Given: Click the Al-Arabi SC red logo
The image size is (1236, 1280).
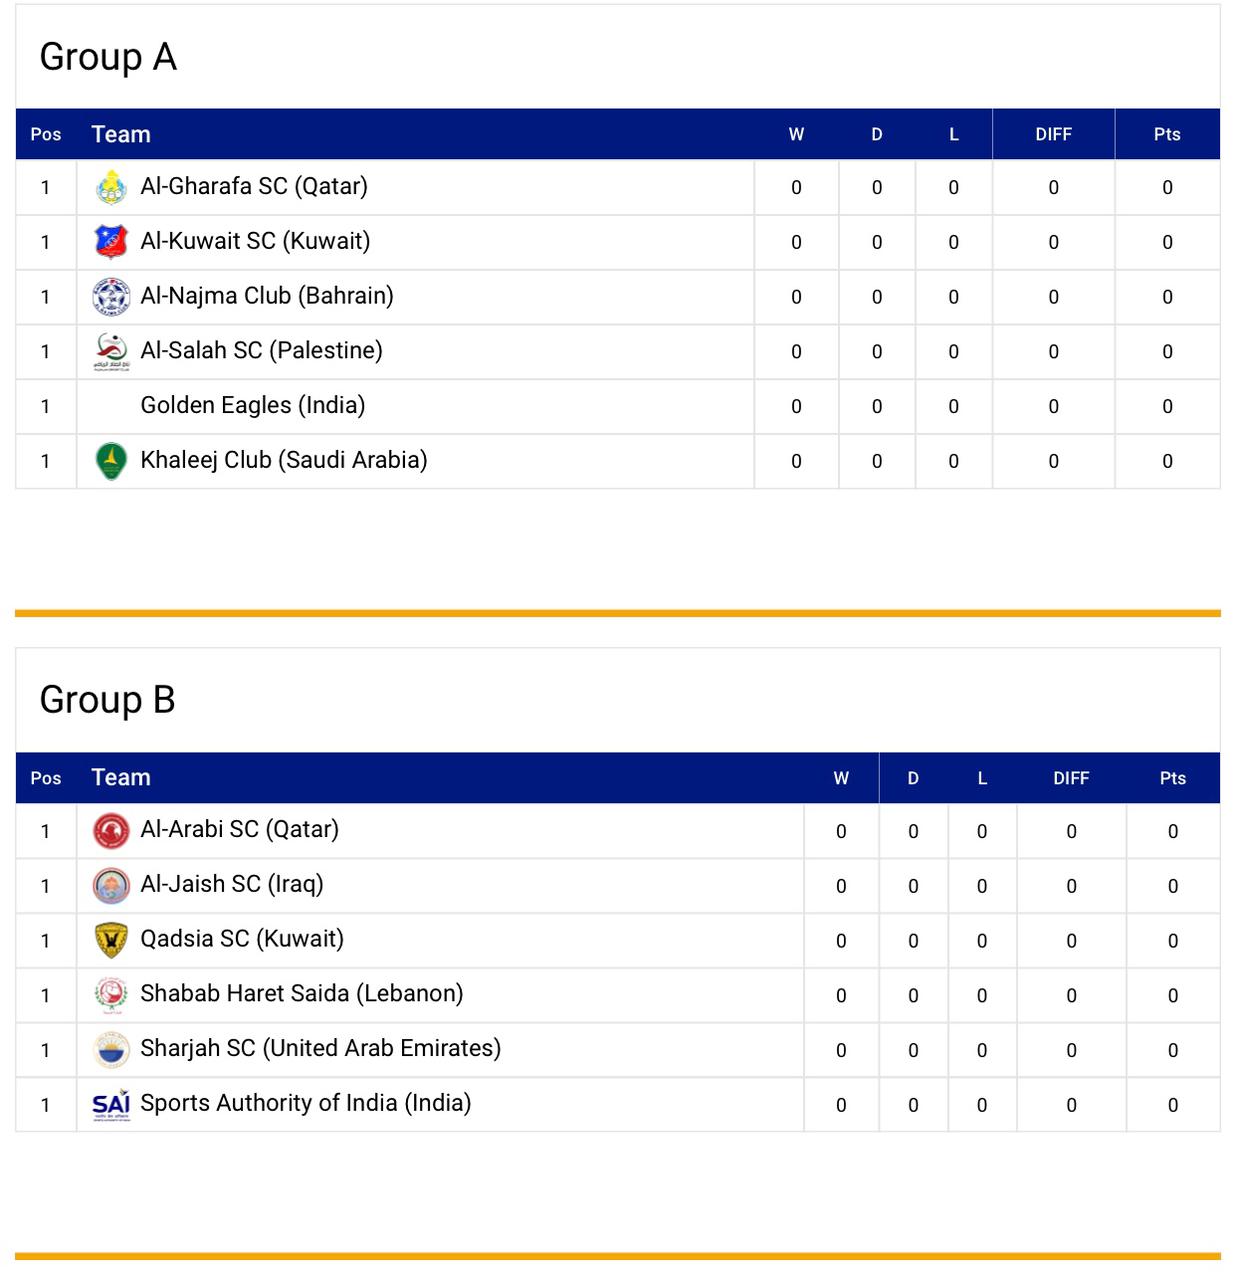Looking at the screenshot, I should [x=111, y=831].
